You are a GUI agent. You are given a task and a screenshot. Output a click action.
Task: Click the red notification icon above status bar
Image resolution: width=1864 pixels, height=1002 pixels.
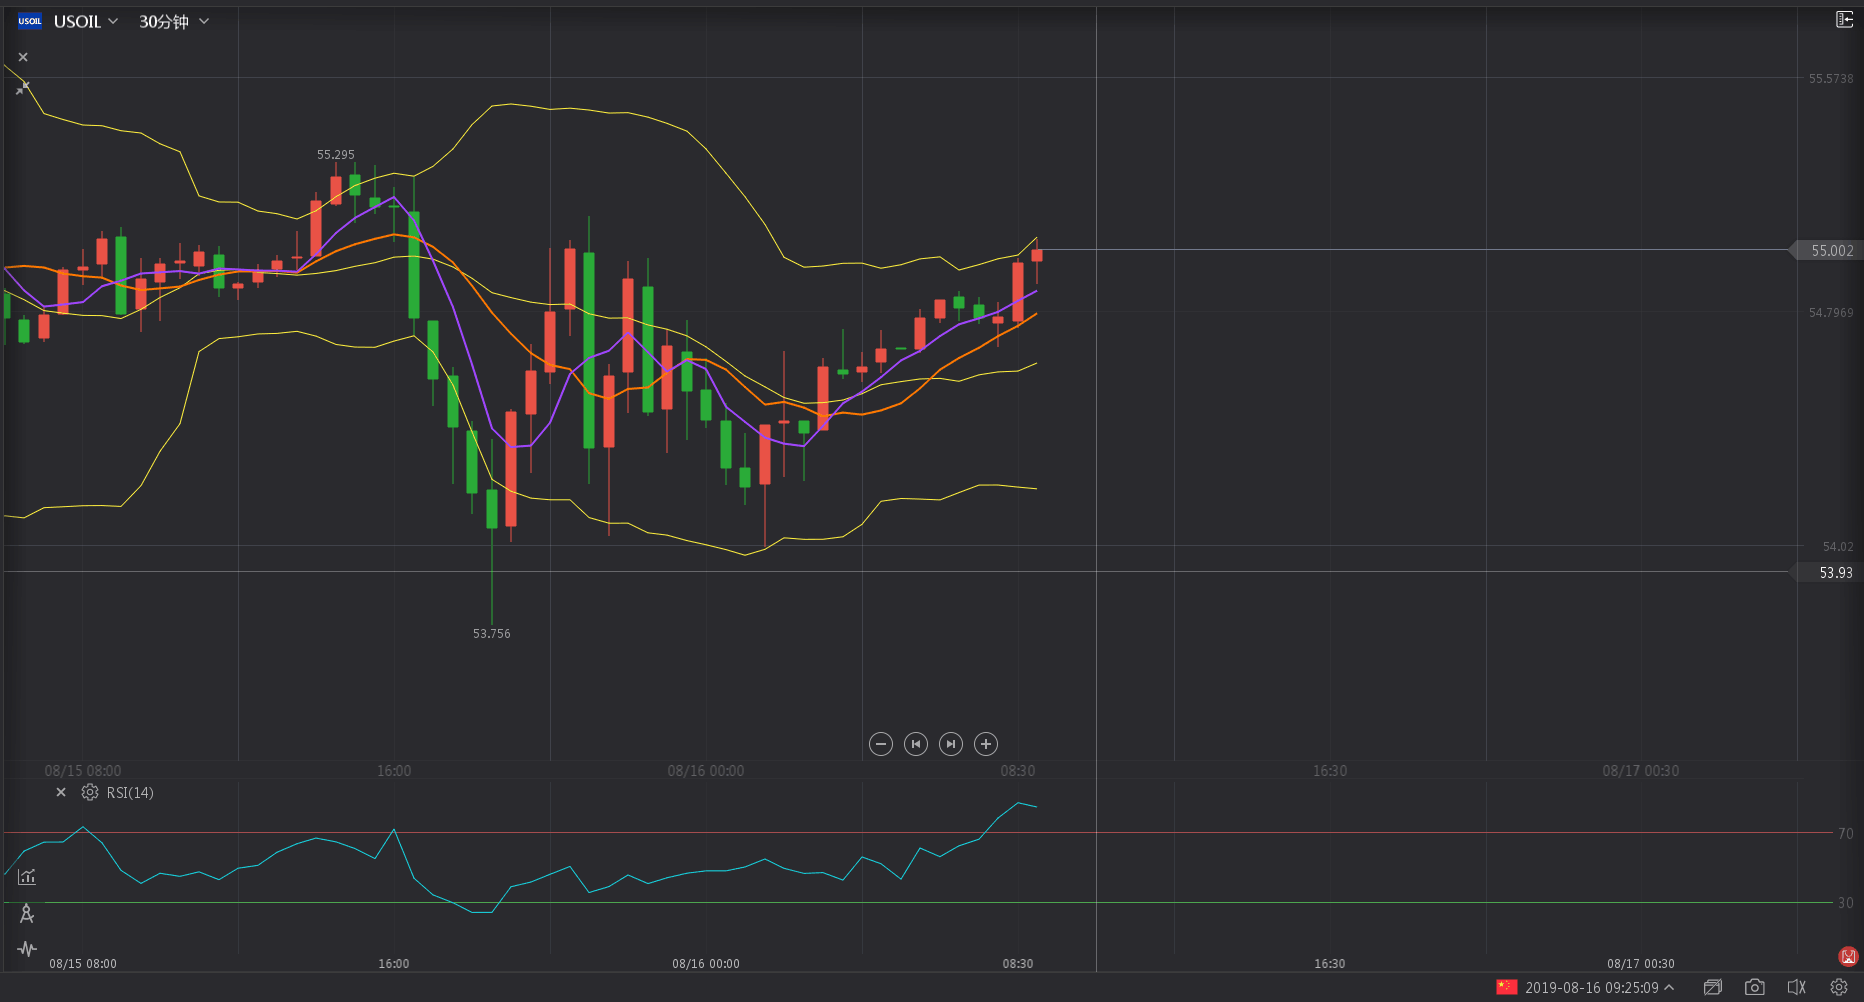(x=1848, y=956)
